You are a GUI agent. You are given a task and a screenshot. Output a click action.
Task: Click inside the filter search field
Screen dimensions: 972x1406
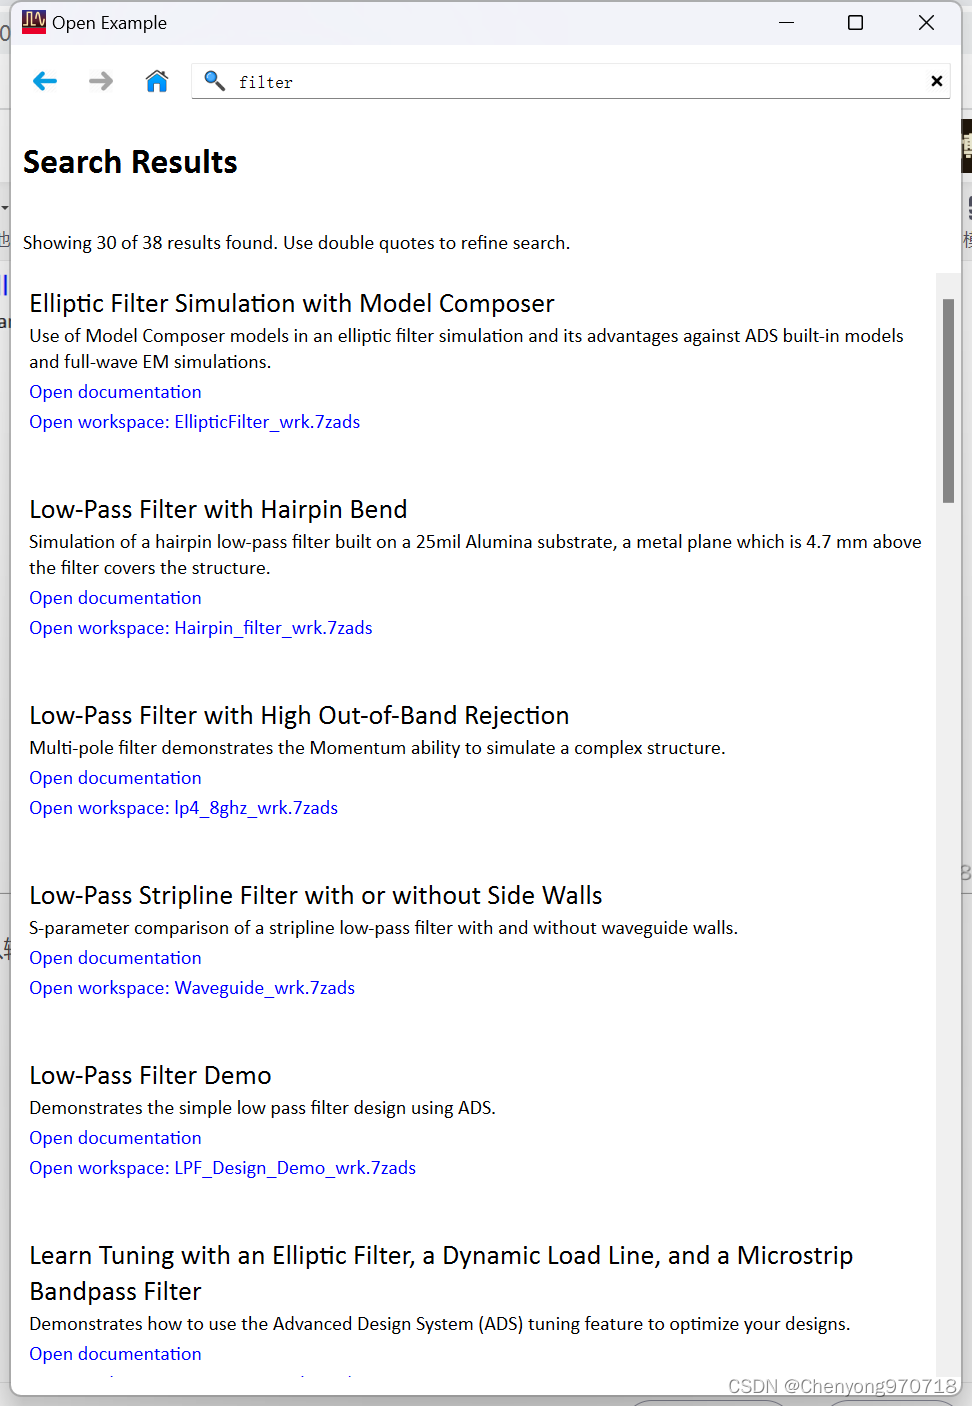(x=500, y=81)
